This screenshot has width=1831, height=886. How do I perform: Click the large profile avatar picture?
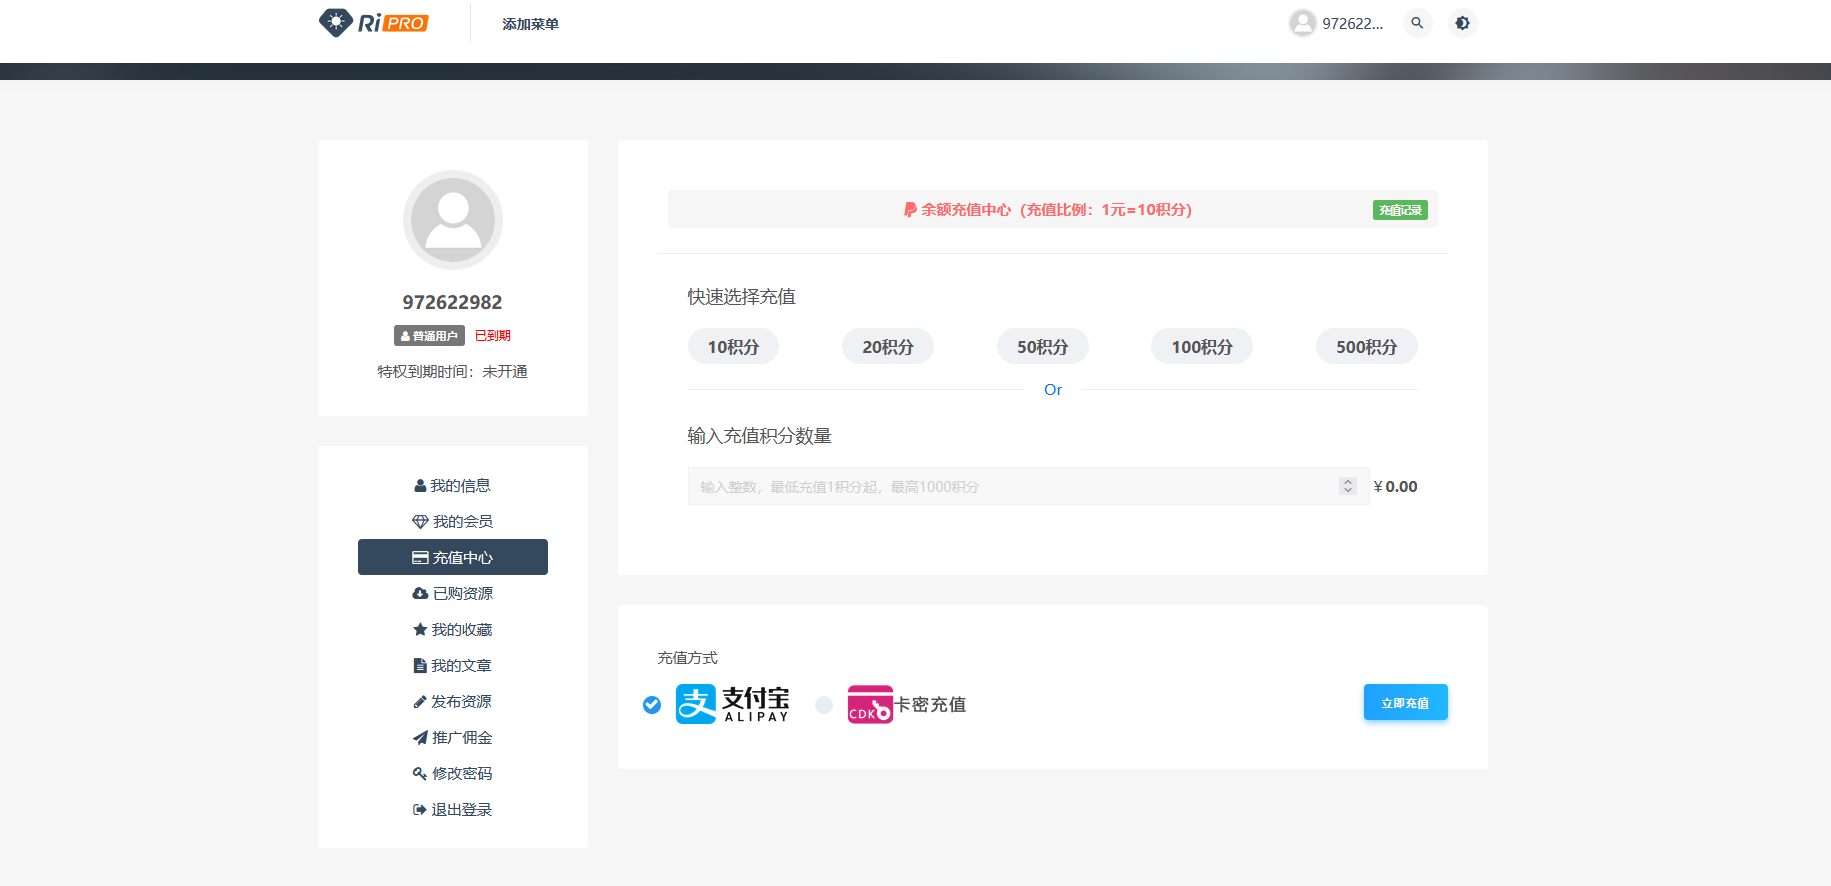(x=452, y=220)
